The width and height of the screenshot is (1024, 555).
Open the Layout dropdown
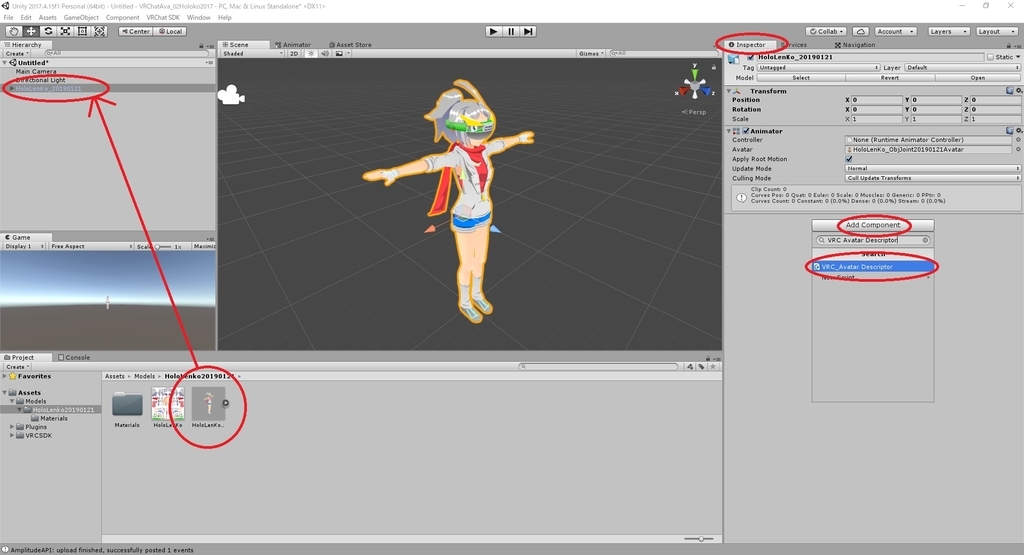point(997,31)
